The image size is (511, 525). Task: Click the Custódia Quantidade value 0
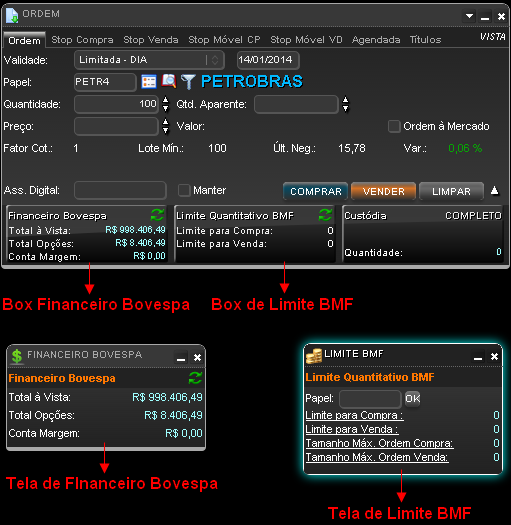pyautogui.click(x=499, y=252)
